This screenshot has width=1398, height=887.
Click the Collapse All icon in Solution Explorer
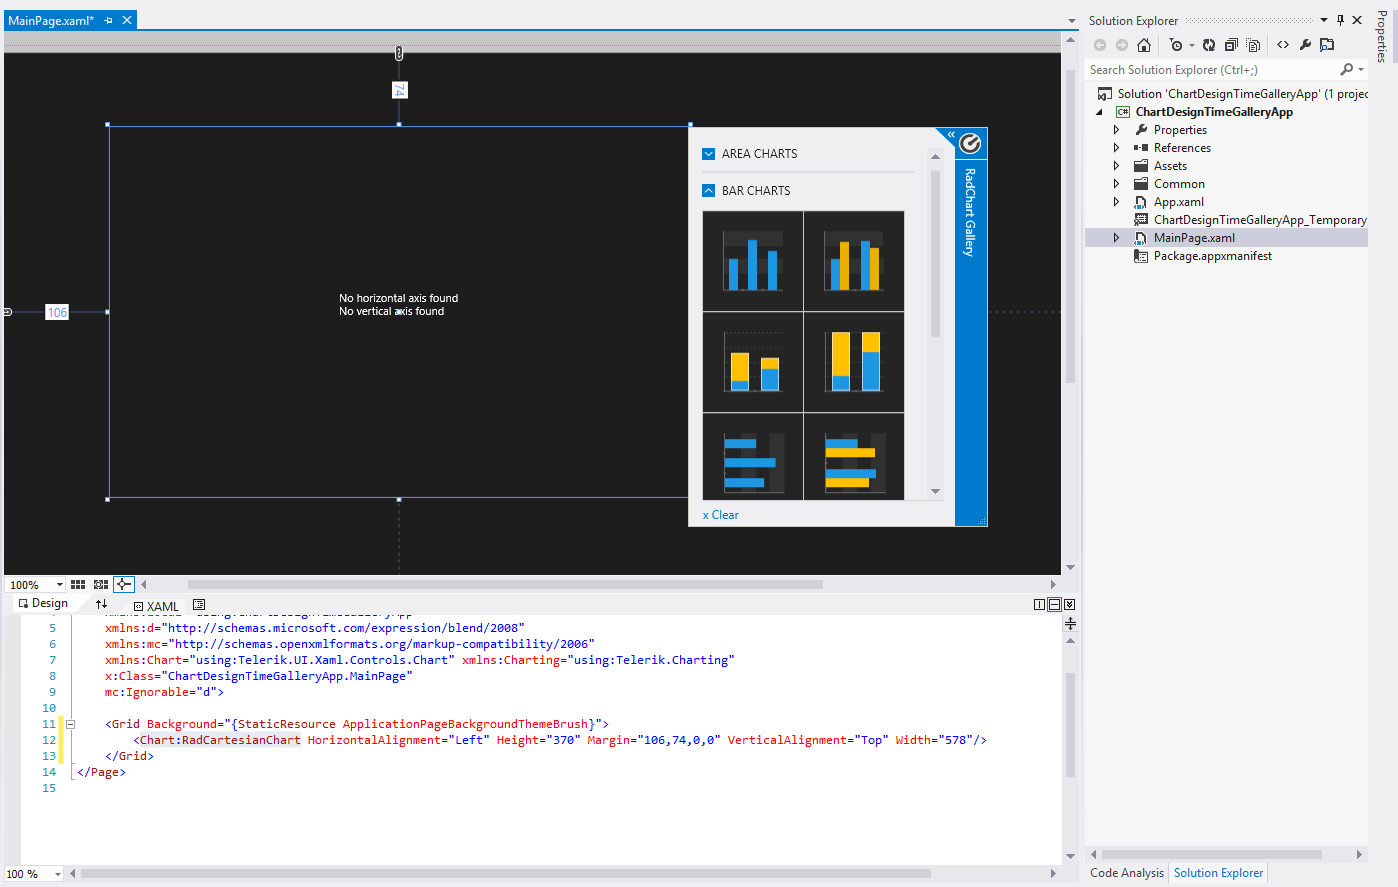(1231, 45)
